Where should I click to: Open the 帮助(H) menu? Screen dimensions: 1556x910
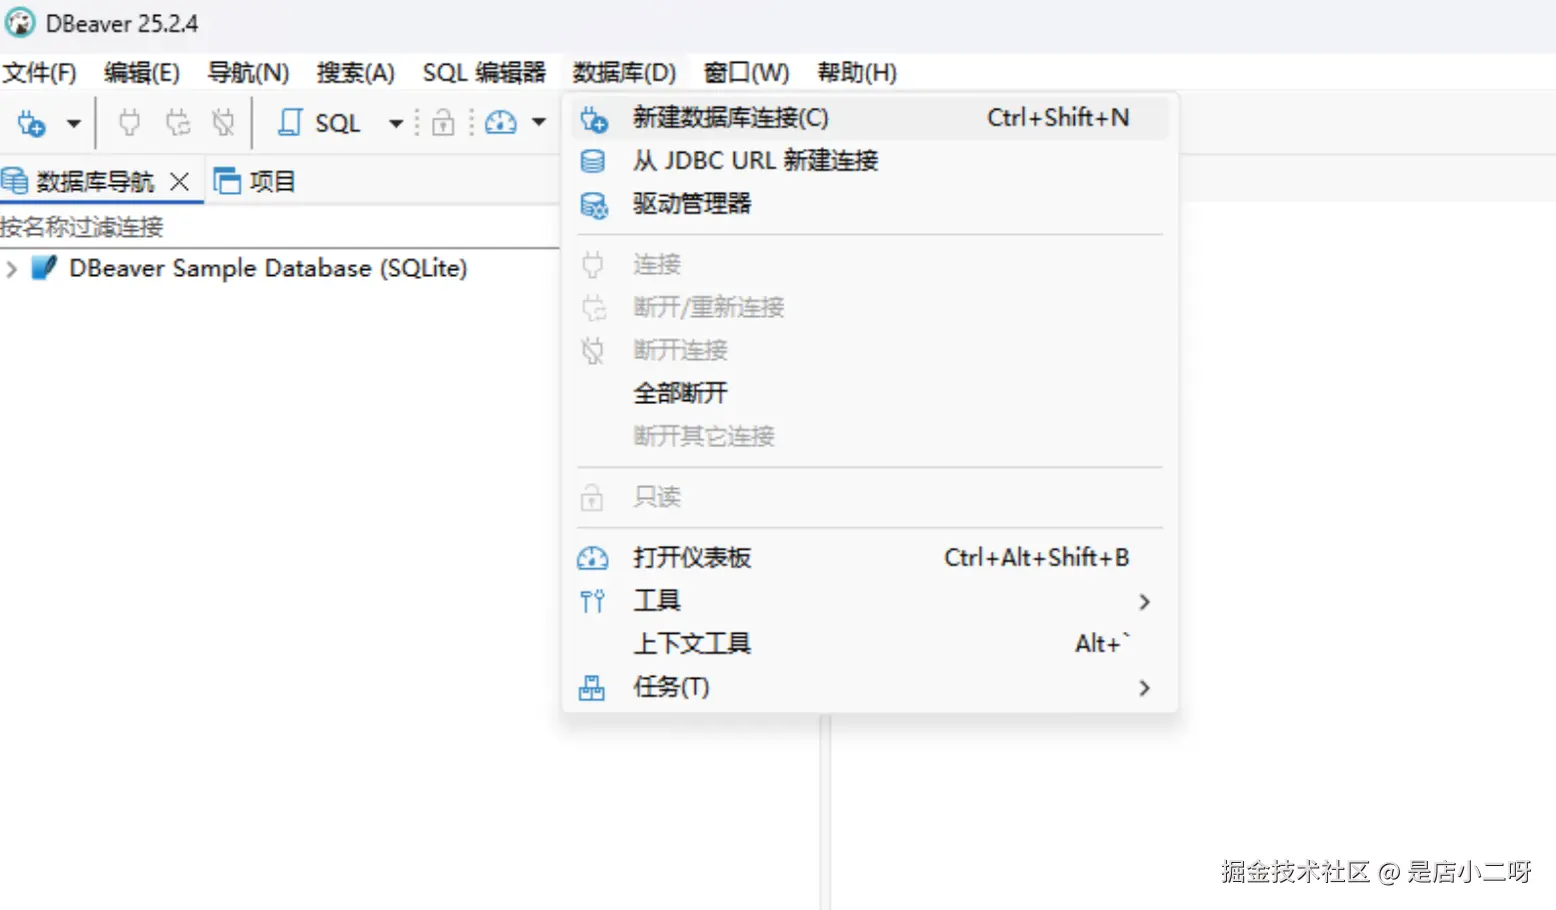tap(857, 73)
